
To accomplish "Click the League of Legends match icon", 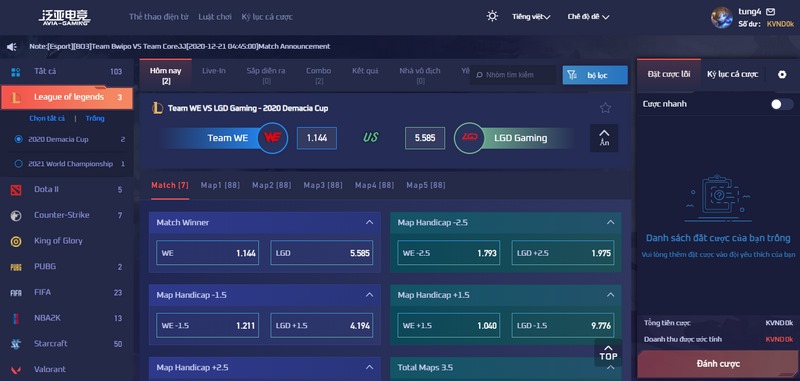I will tap(158, 108).
